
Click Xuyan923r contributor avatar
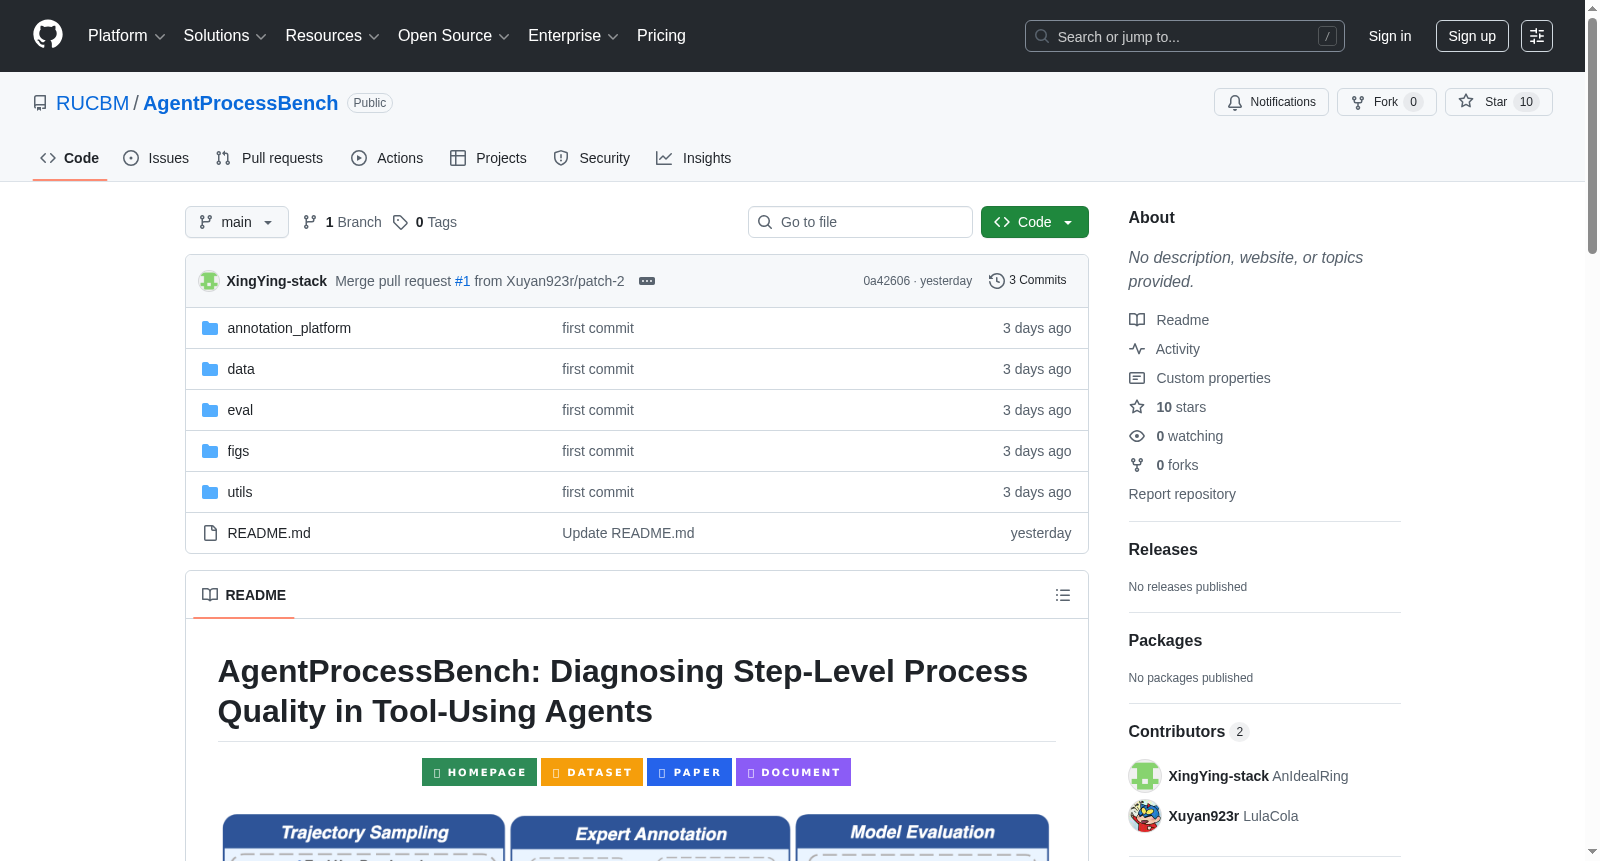tap(1145, 816)
